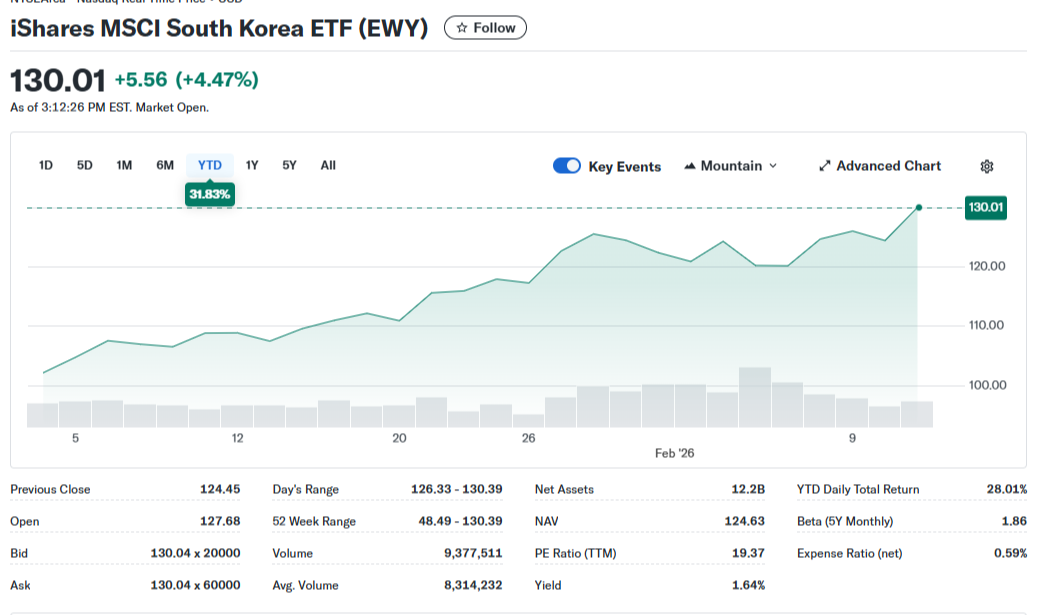The image size is (1039, 615).
Task: Expand the Mountain chart style dropdown
Action: click(x=772, y=166)
